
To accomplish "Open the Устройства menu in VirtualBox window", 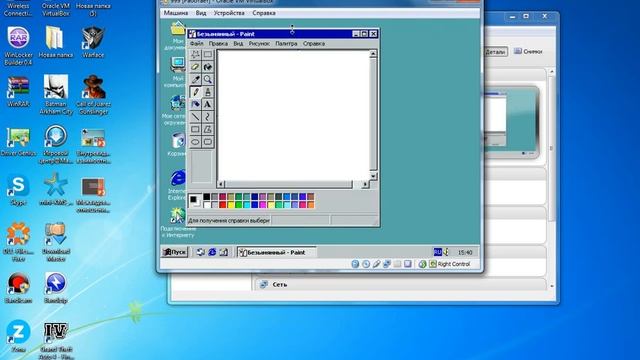I will (229, 13).
